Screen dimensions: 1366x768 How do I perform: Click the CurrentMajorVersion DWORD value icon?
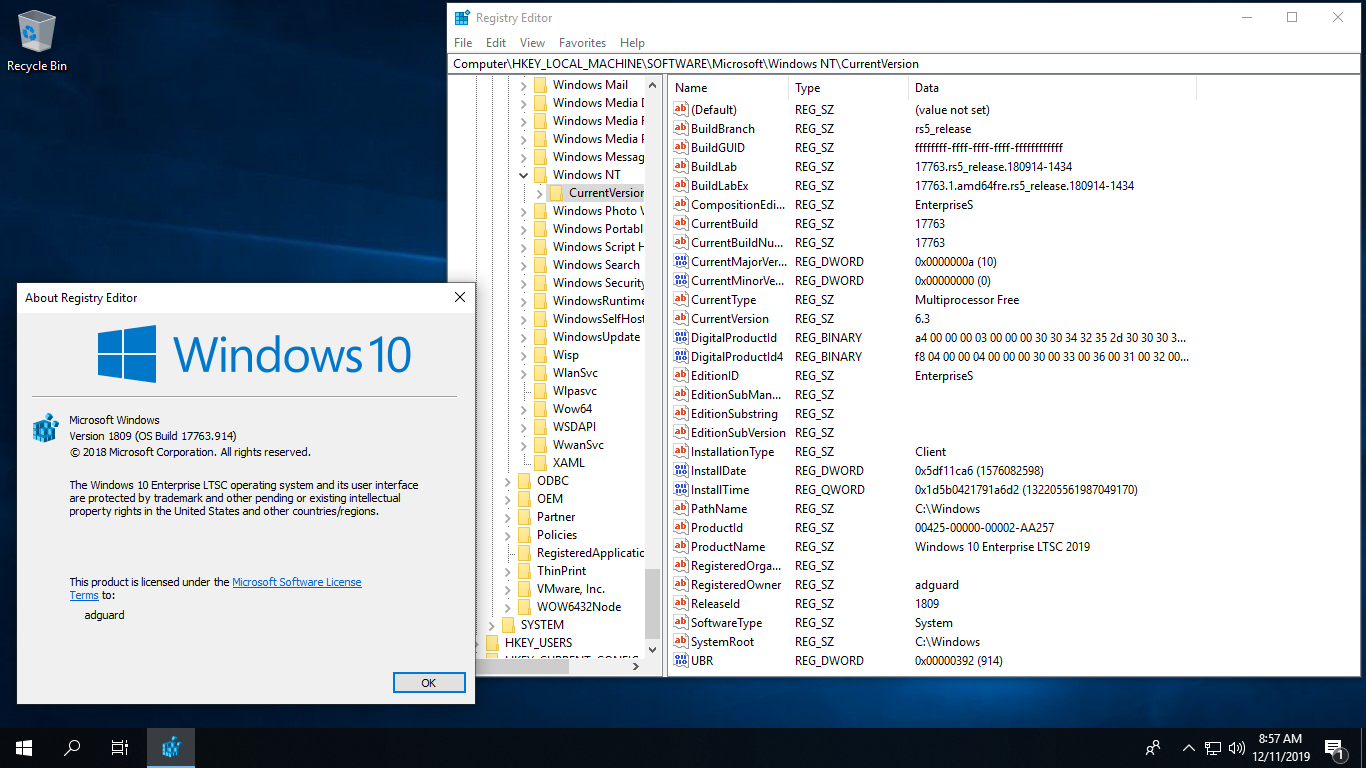(x=681, y=262)
